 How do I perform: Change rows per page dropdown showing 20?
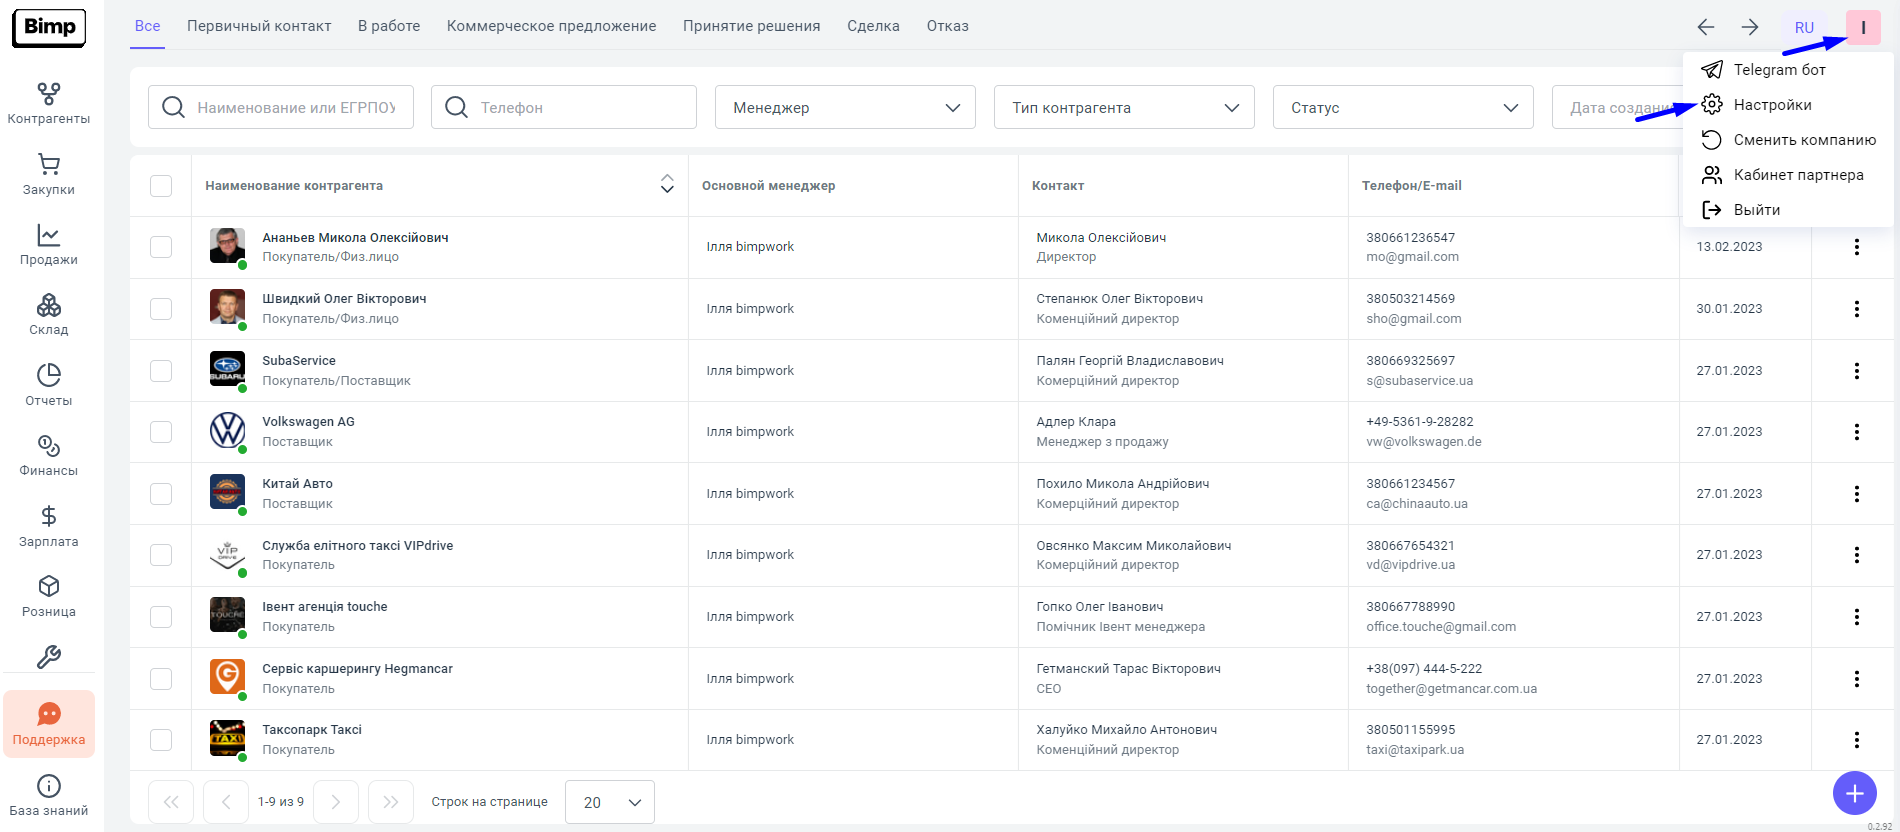610,802
